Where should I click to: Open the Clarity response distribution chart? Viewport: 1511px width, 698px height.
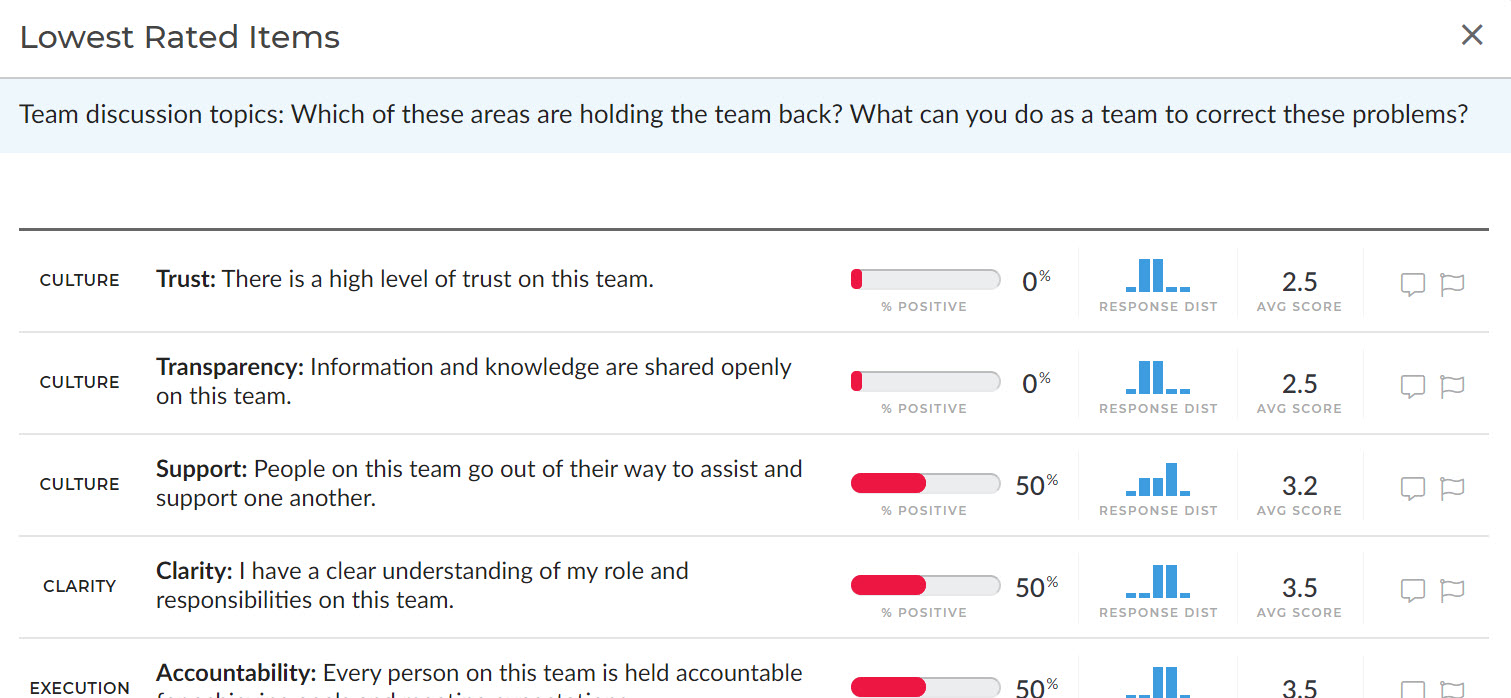tap(1158, 582)
